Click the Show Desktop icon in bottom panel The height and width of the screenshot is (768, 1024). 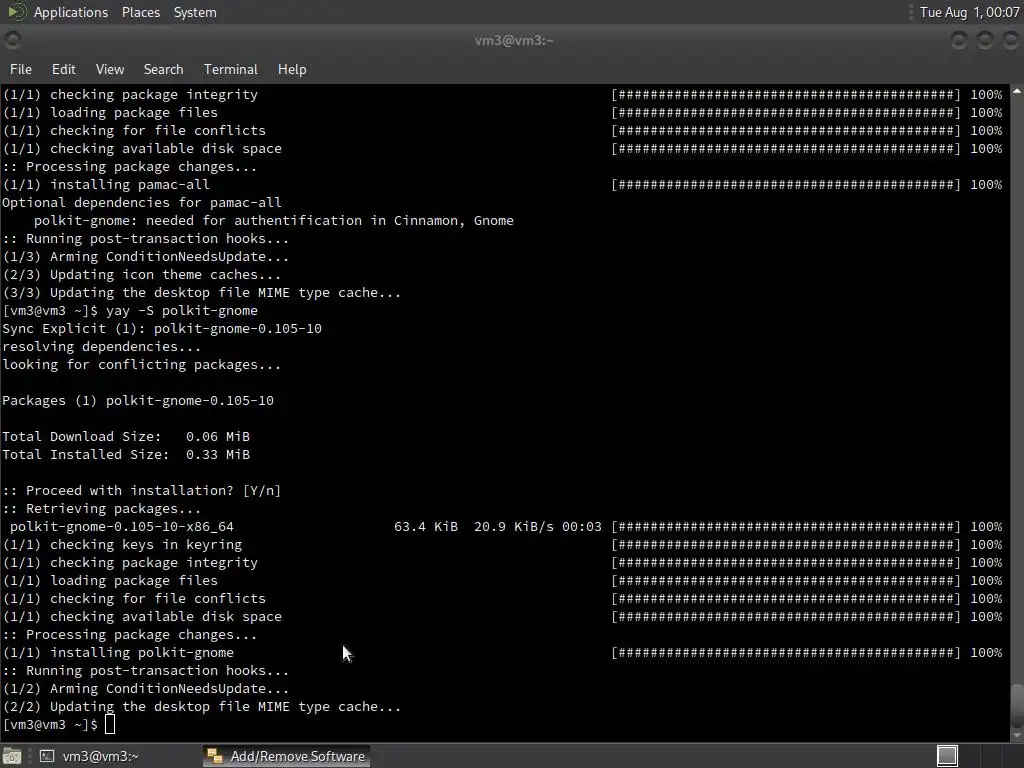pyautogui.click(x=12, y=756)
